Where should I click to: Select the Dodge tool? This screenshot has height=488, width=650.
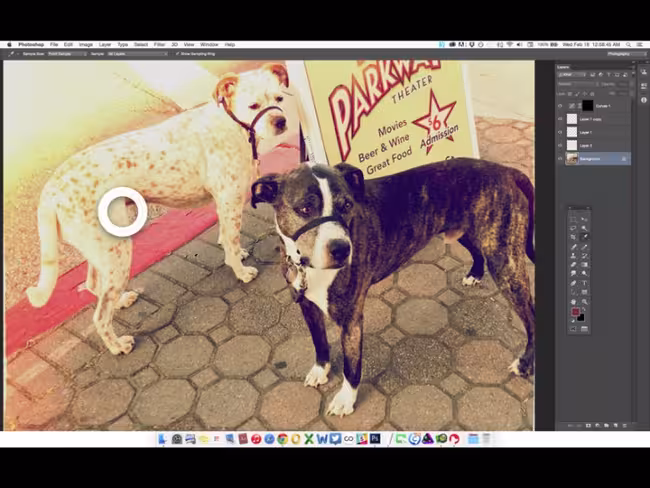584,273
